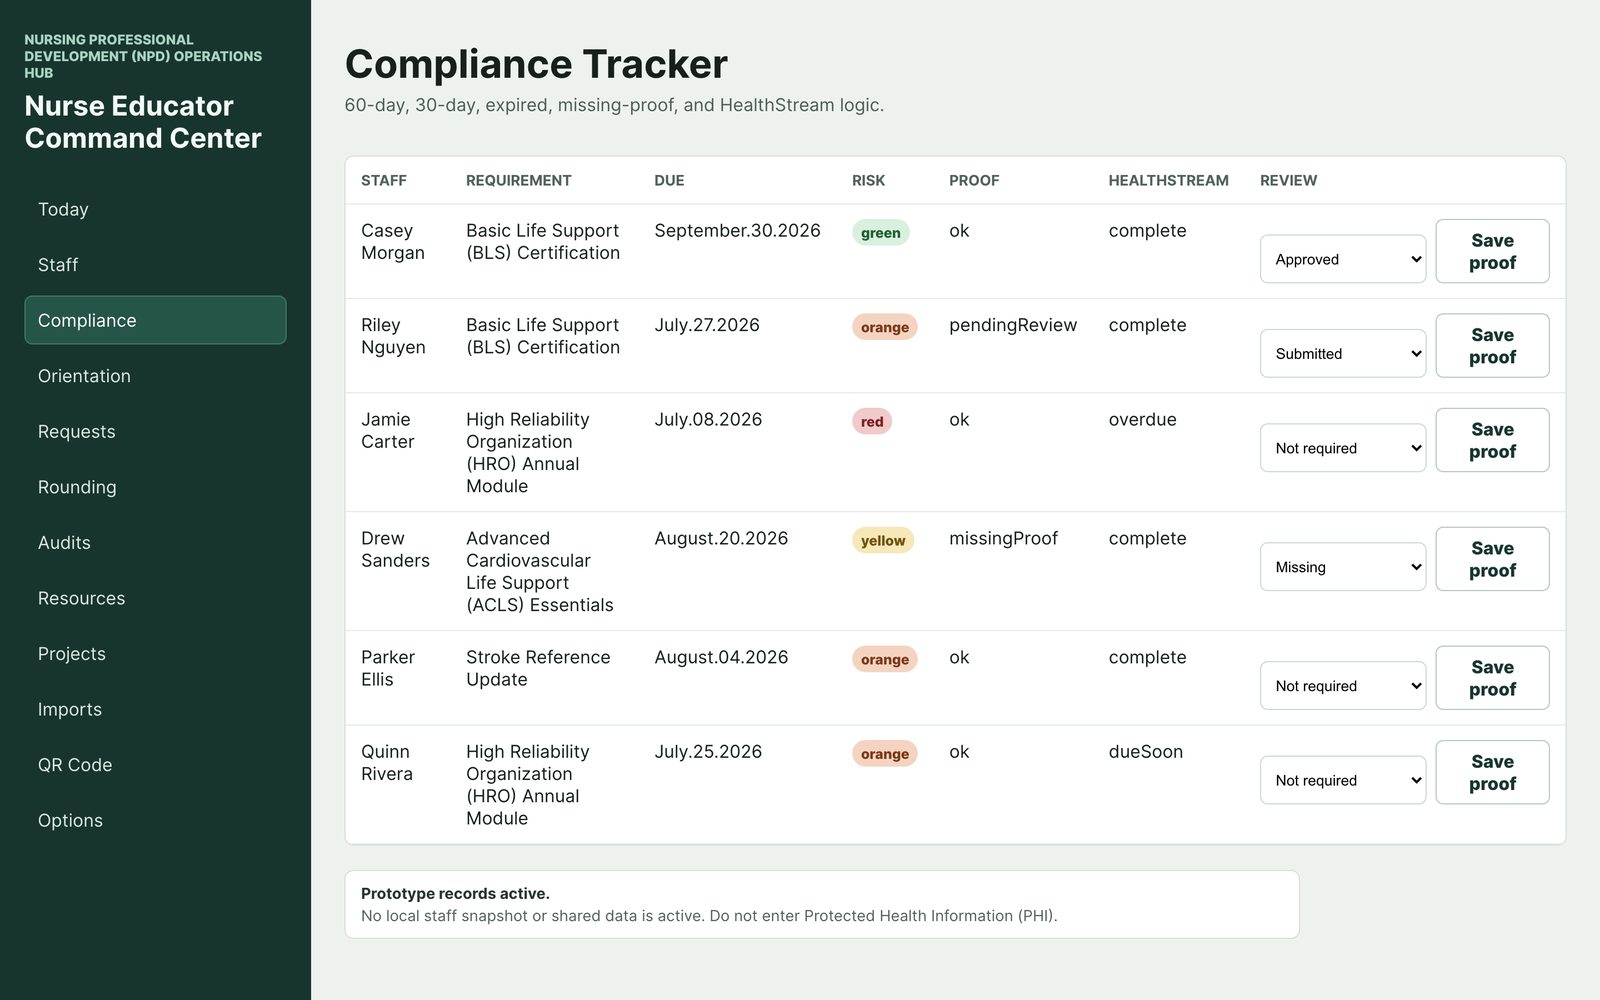
Task: Click the pendingReview proof status
Action: click(x=1013, y=325)
